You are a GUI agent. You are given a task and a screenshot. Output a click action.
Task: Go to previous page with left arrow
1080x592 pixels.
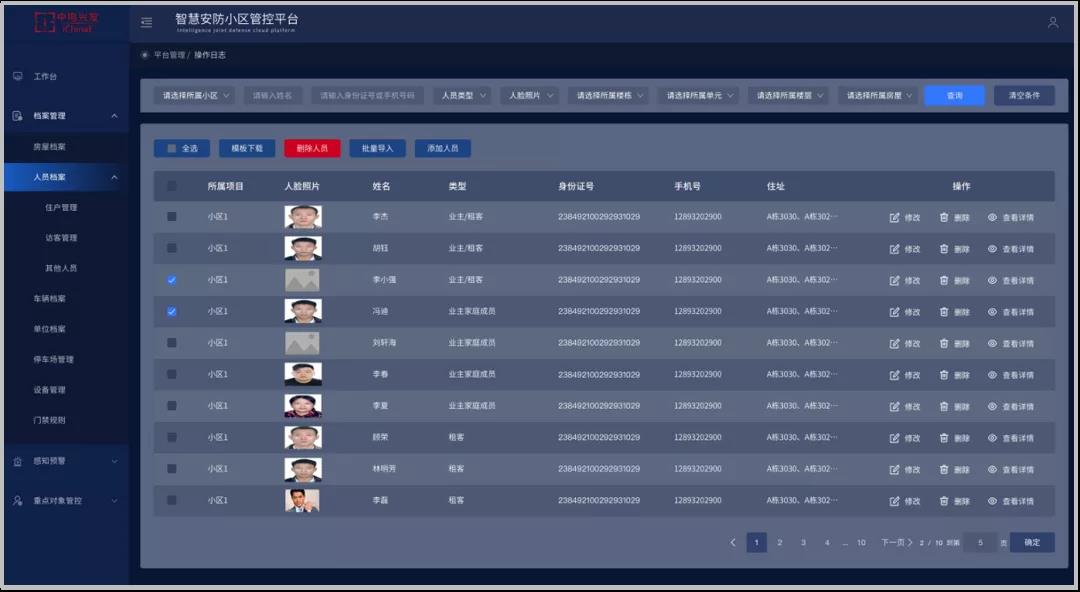[x=733, y=543]
